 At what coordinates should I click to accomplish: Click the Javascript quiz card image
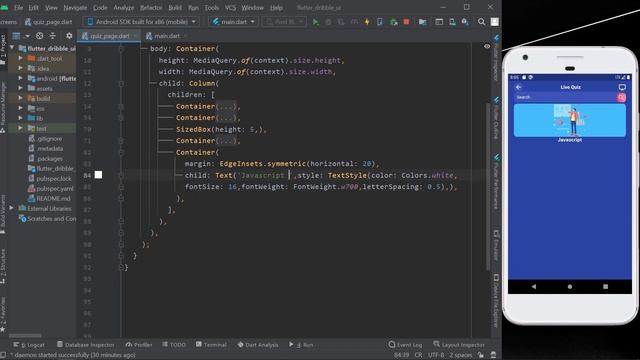[570, 120]
